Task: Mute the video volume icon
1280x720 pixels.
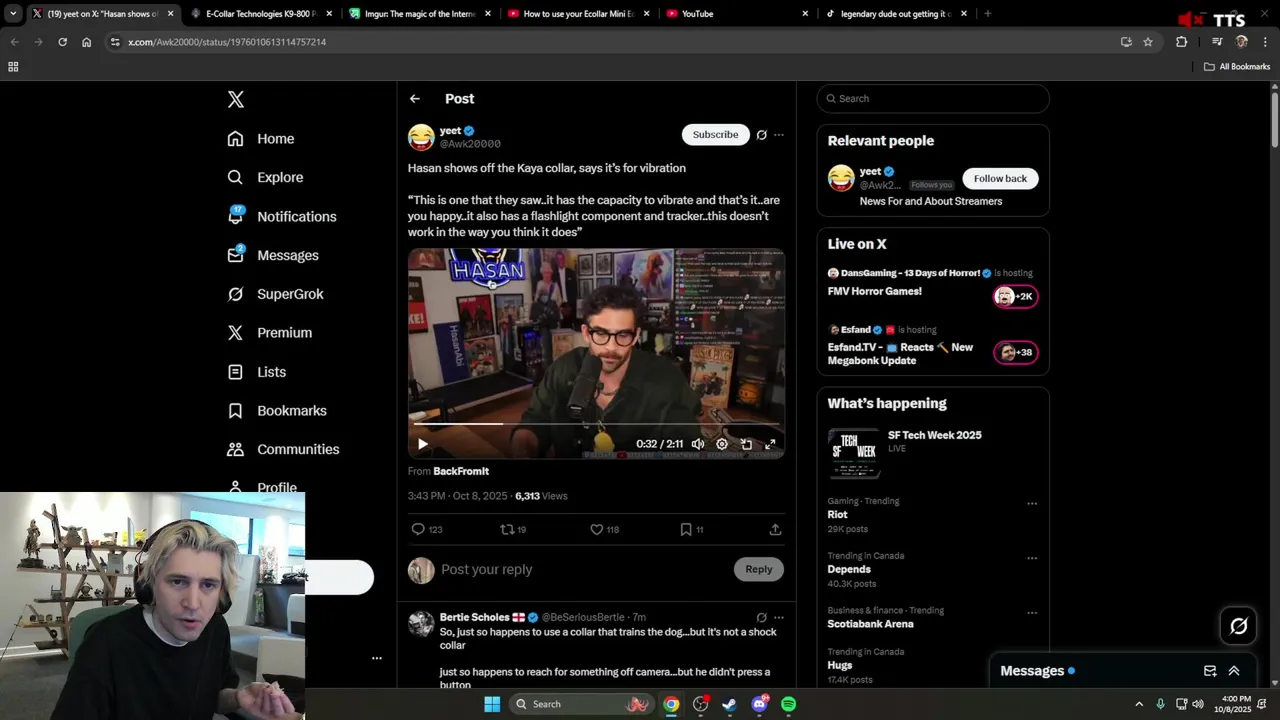Action: [x=698, y=444]
